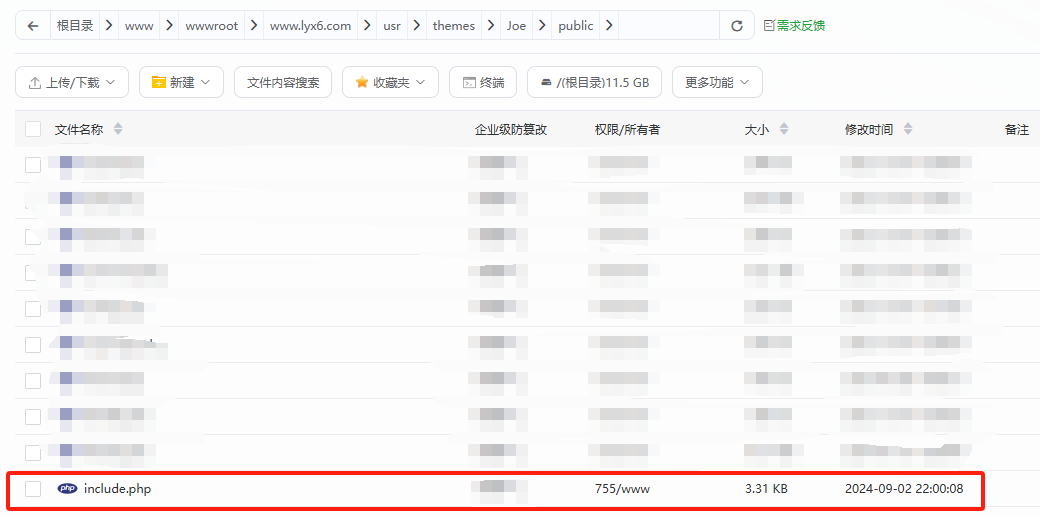This screenshot has height=516, width=1040.
Task: Open the 终端 terminal button
Action: point(483,82)
